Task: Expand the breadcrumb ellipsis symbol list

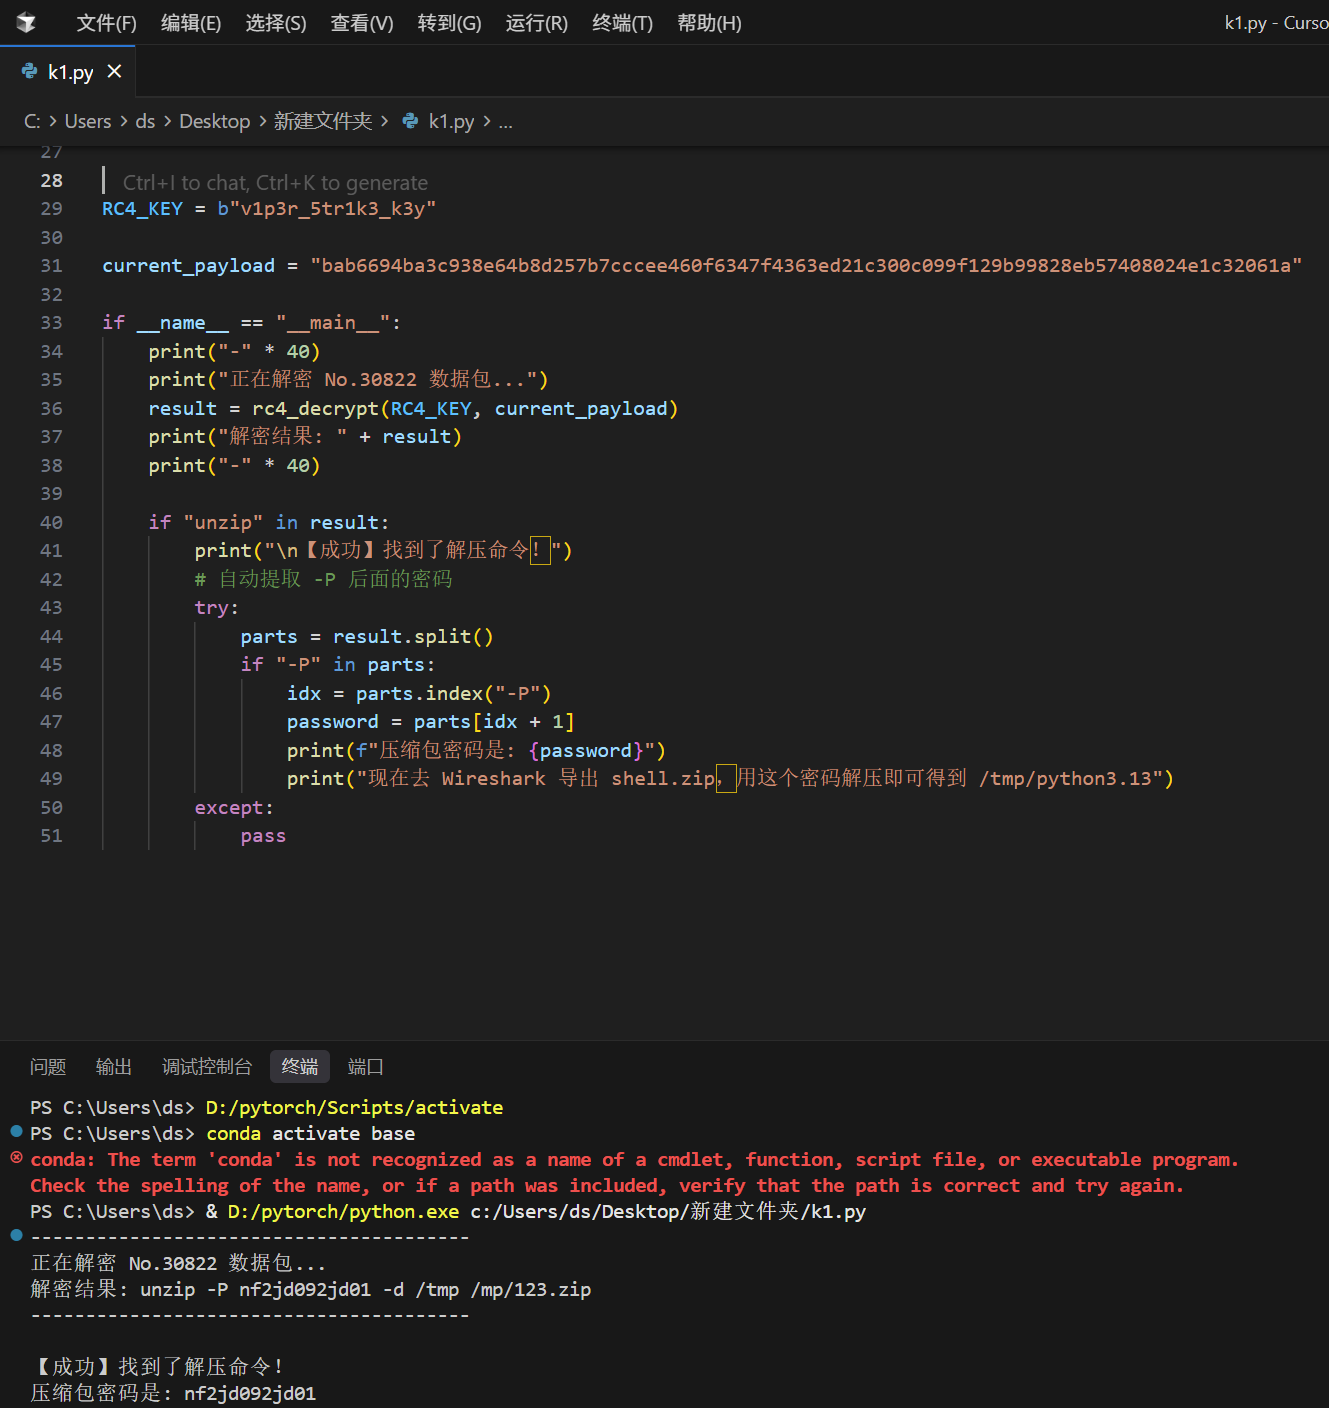Action: coord(505,121)
